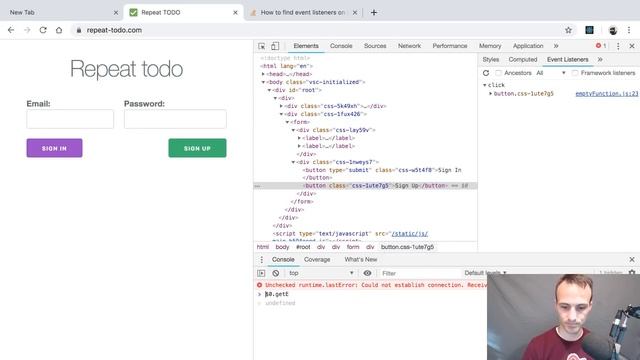Click the address bar URL repeat-todo.com

tap(114, 30)
